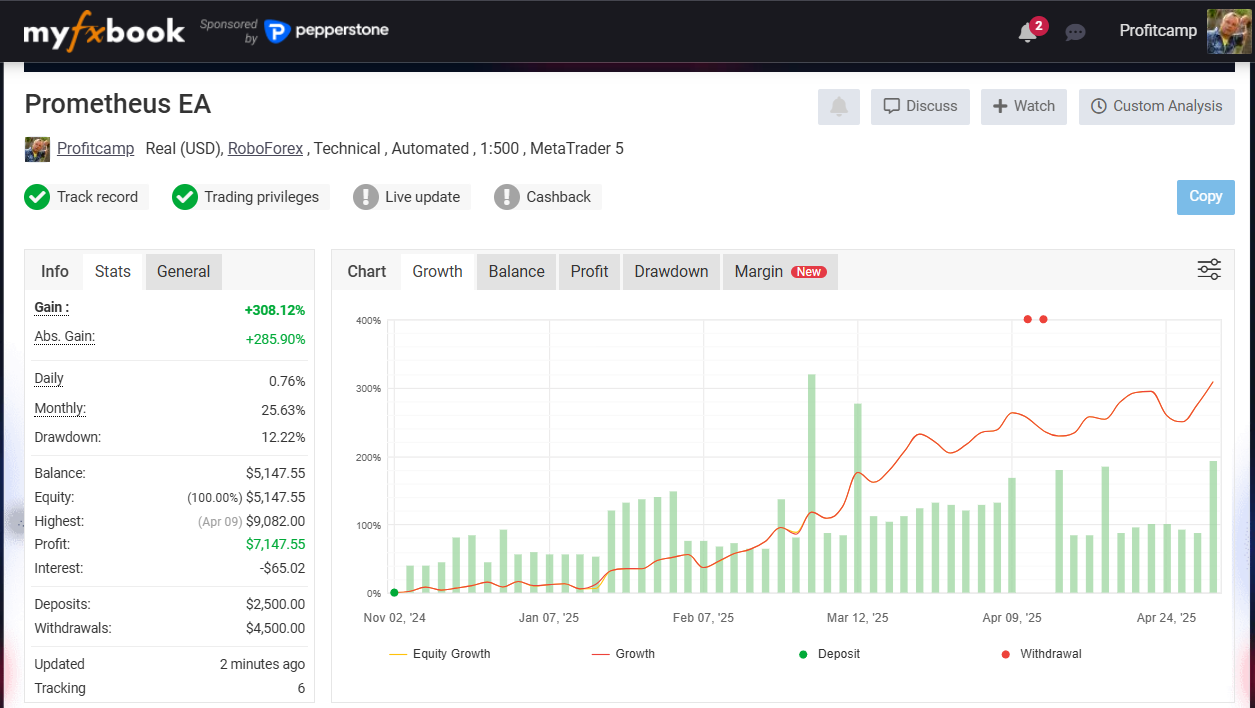Click the Withdrawals $4,500.00 value

[276, 629]
